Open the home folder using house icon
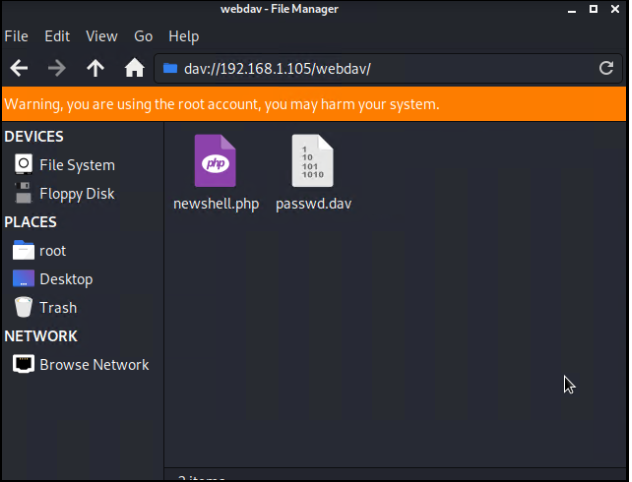This screenshot has height=482, width=632. (134, 68)
